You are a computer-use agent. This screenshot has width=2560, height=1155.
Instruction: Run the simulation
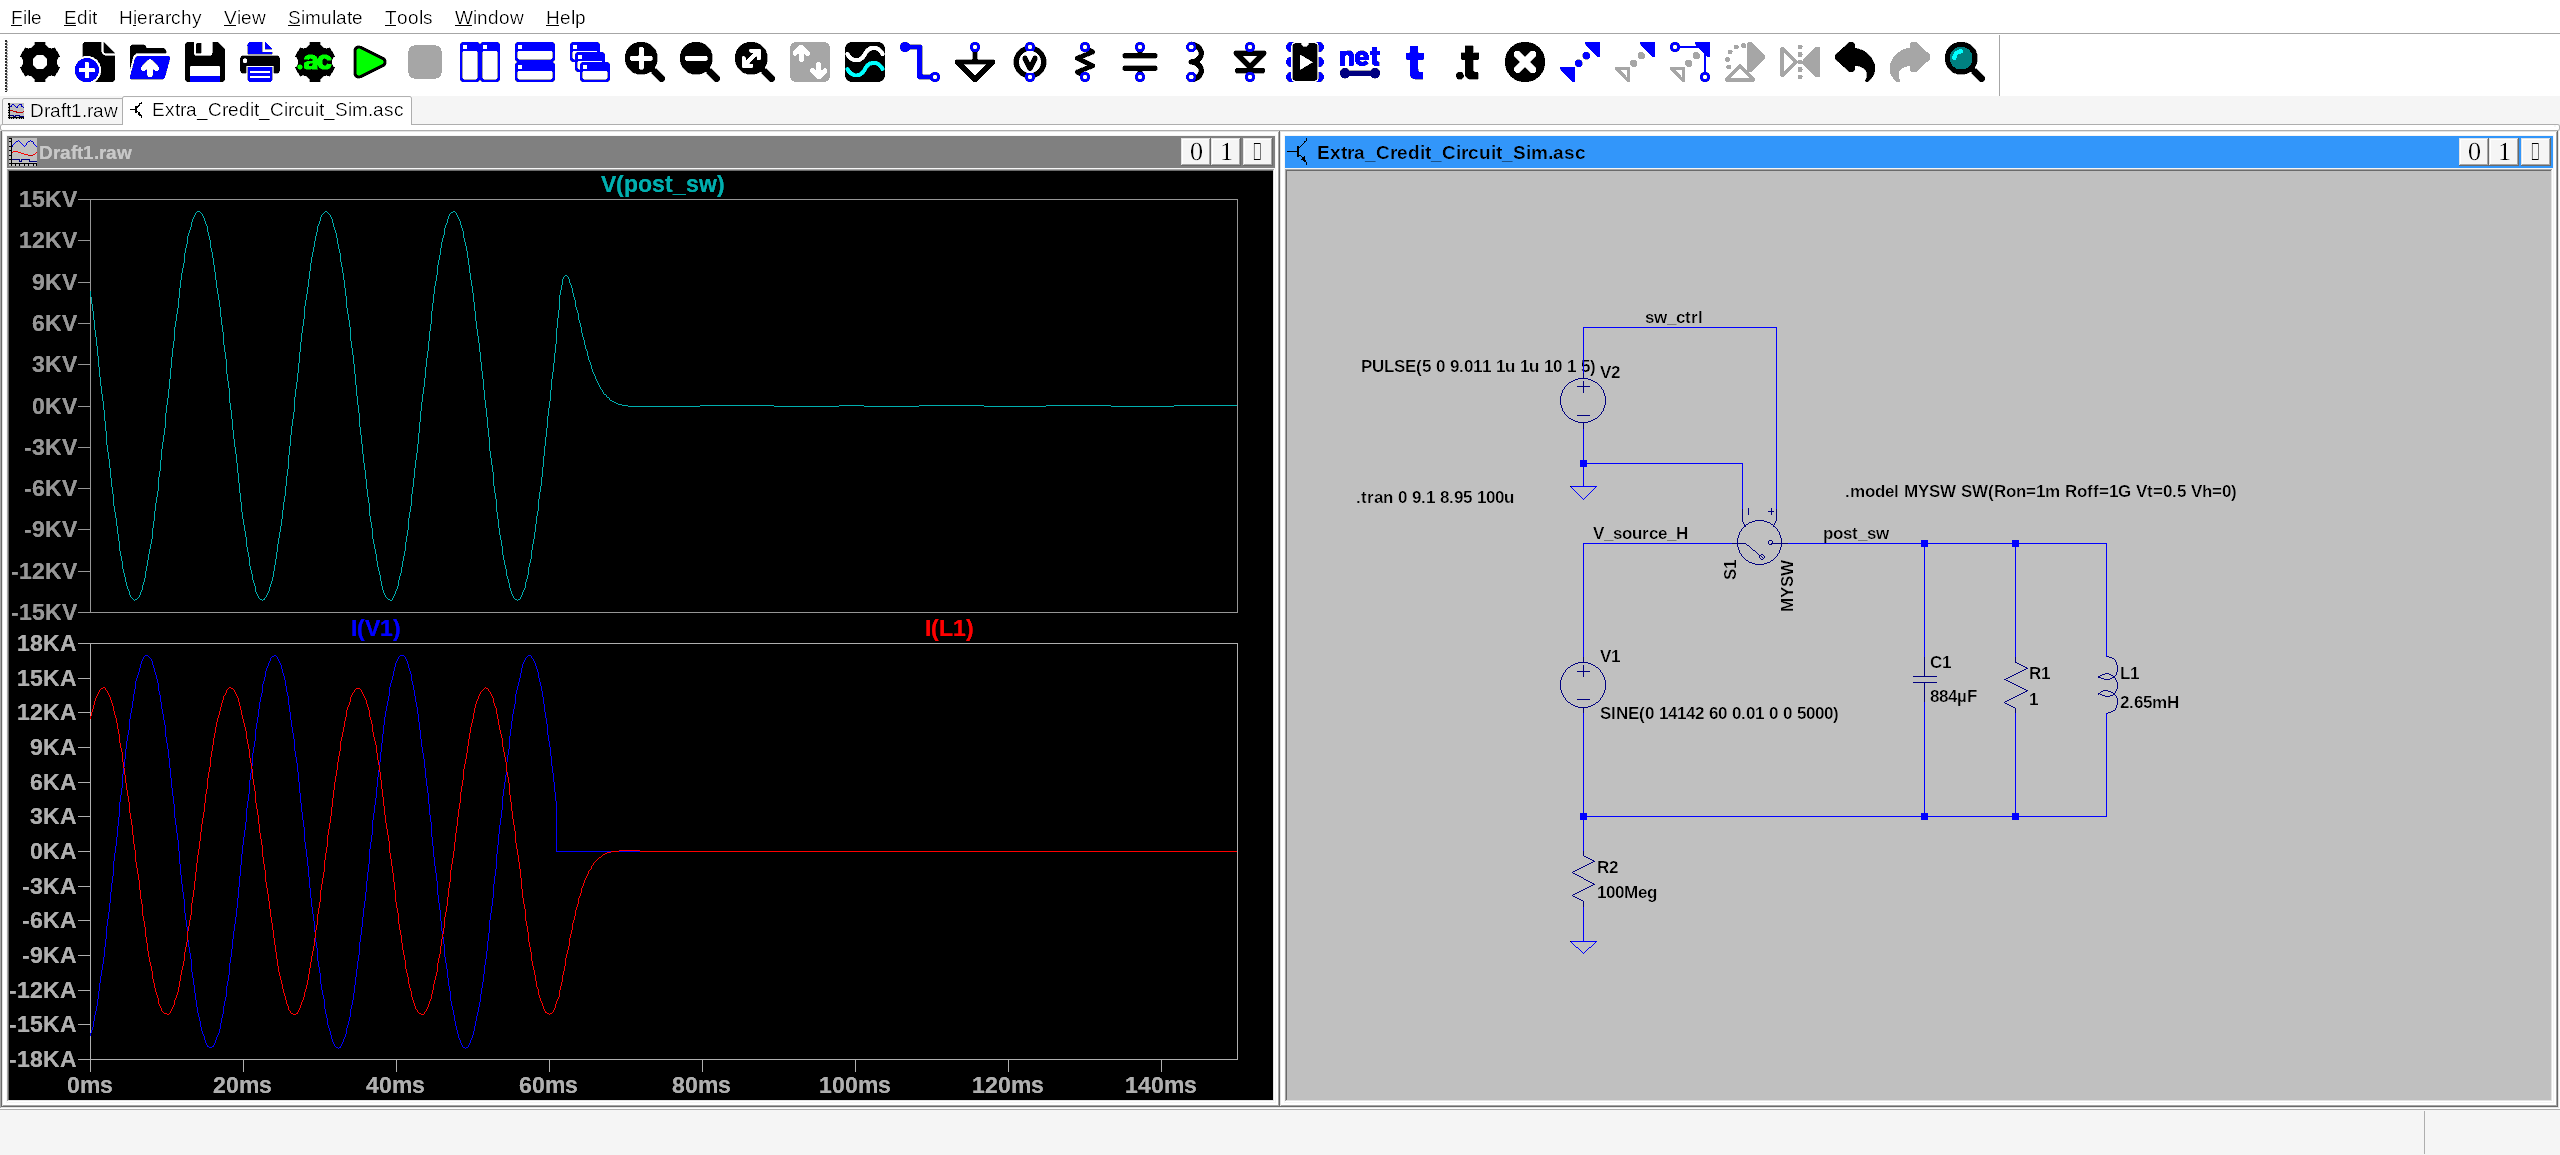point(368,62)
